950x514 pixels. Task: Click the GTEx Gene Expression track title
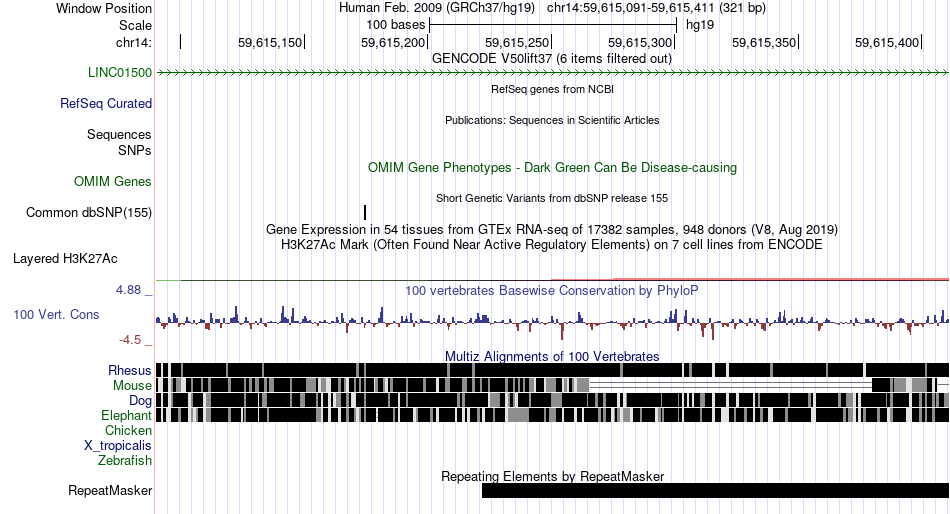(552, 230)
